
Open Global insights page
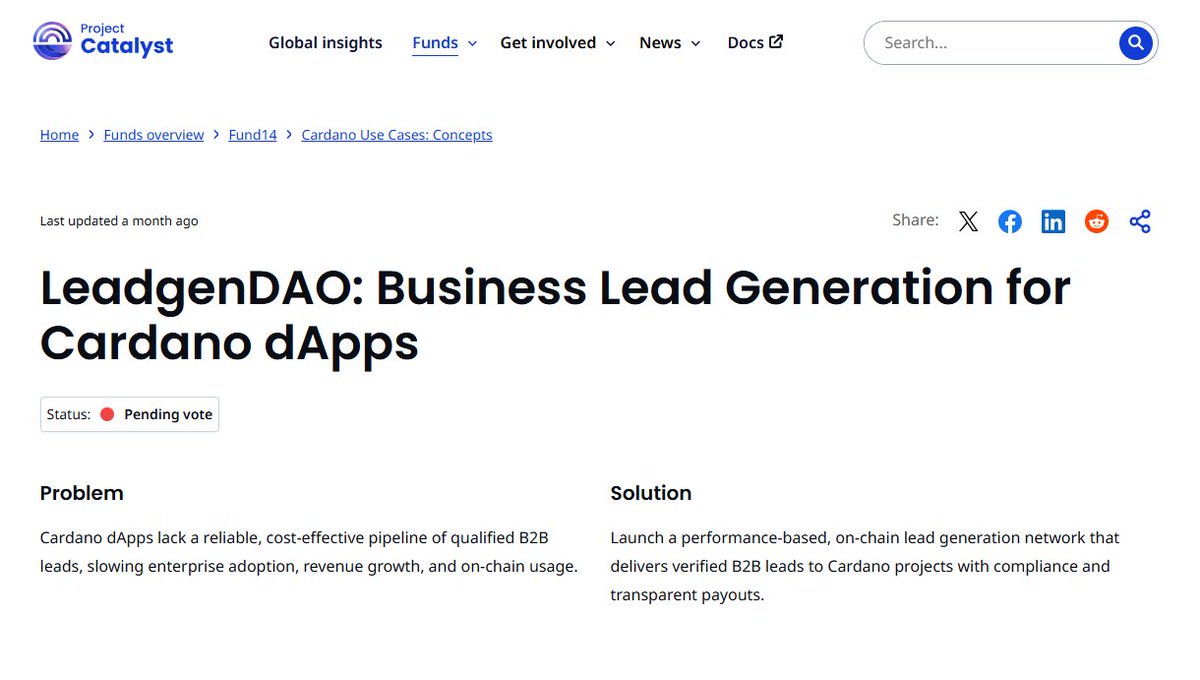click(325, 43)
